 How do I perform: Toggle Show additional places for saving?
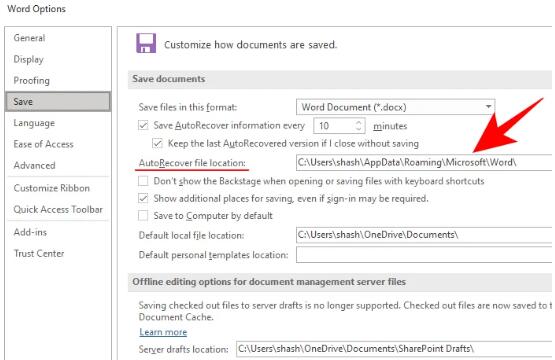tap(143, 198)
